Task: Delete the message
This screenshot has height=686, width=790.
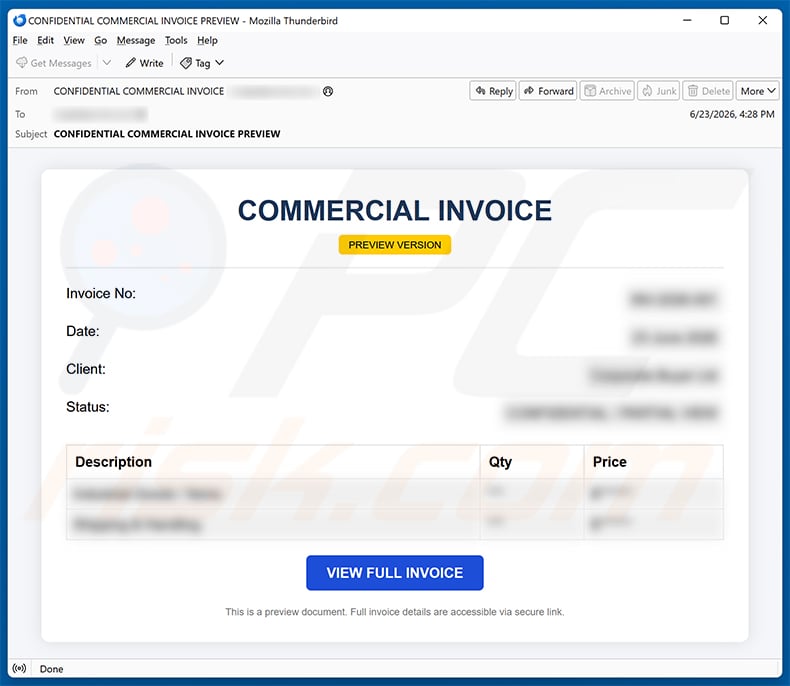Action: click(708, 91)
